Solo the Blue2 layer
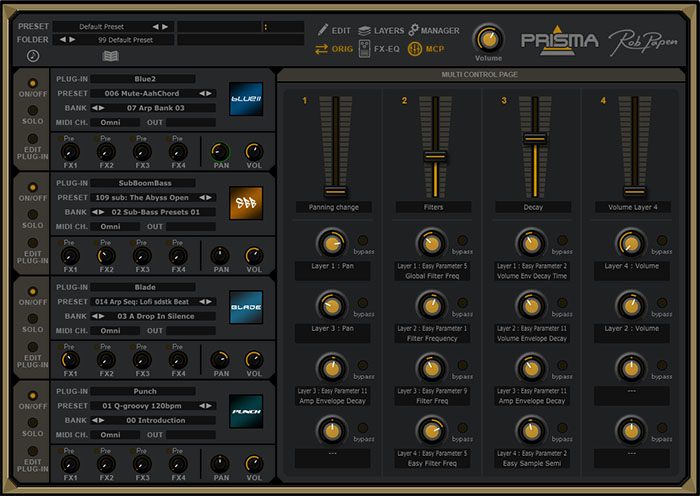 pyautogui.click(x=33, y=110)
